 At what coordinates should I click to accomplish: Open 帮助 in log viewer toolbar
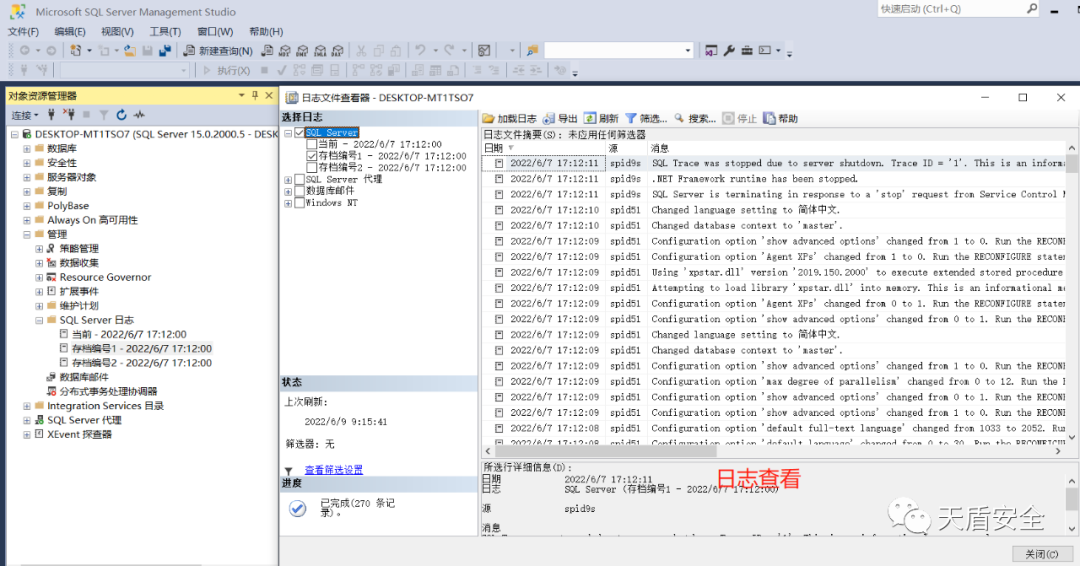[x=780, y=119]
